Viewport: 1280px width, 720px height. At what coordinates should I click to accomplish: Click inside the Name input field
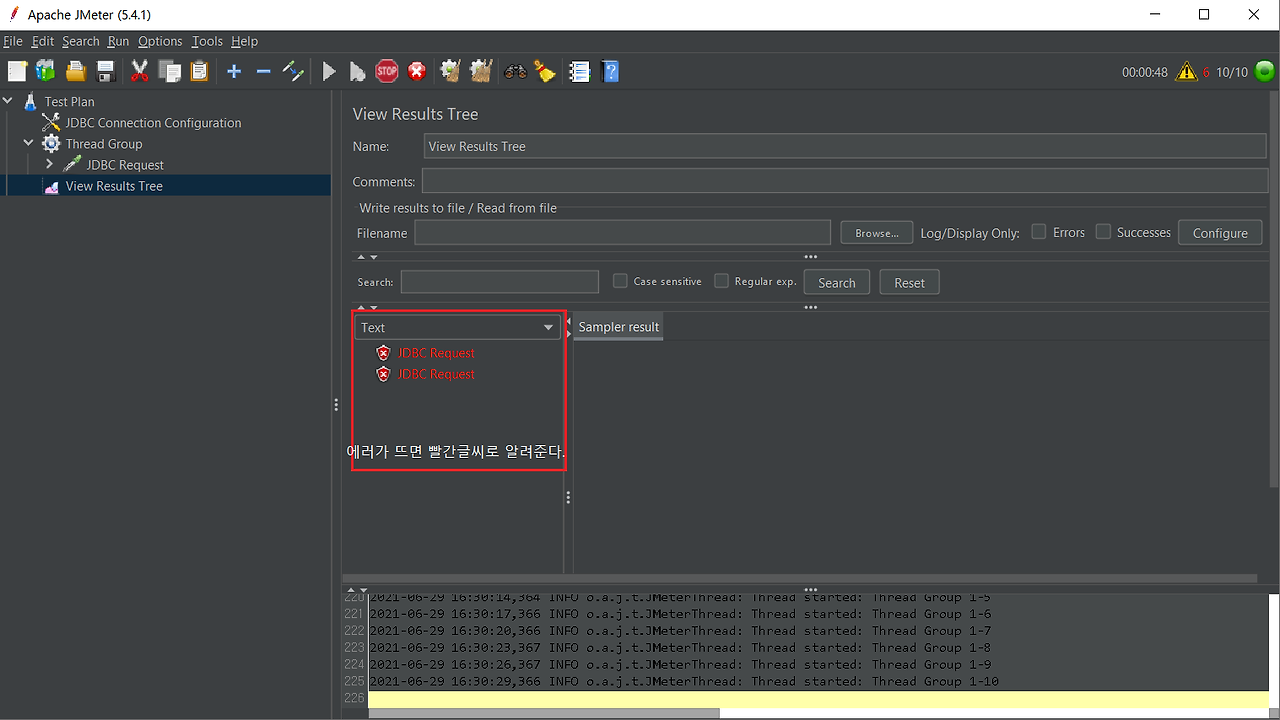pos(845,146)
